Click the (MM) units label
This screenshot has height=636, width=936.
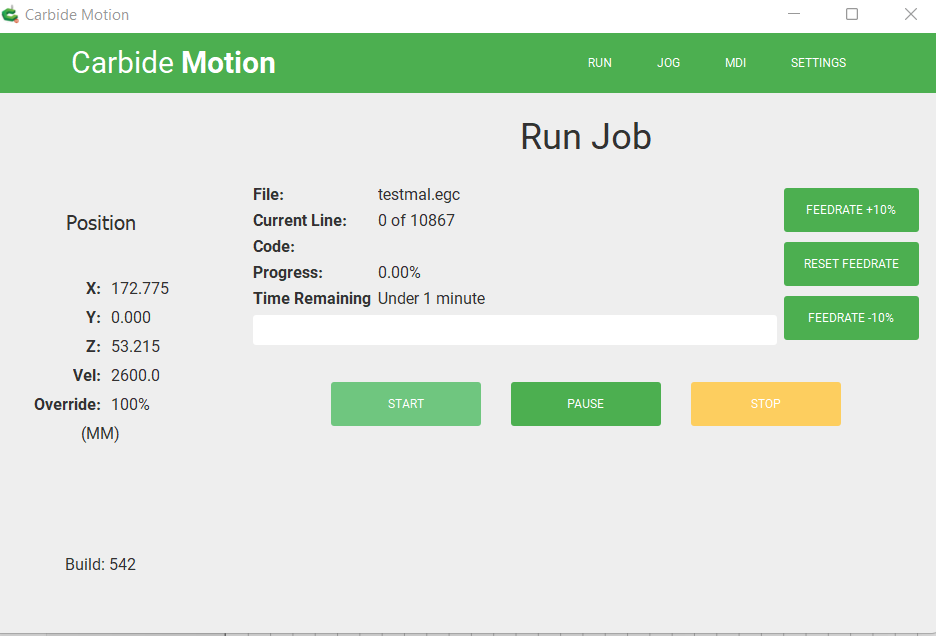pyautogui.click(x=100, y=434)
